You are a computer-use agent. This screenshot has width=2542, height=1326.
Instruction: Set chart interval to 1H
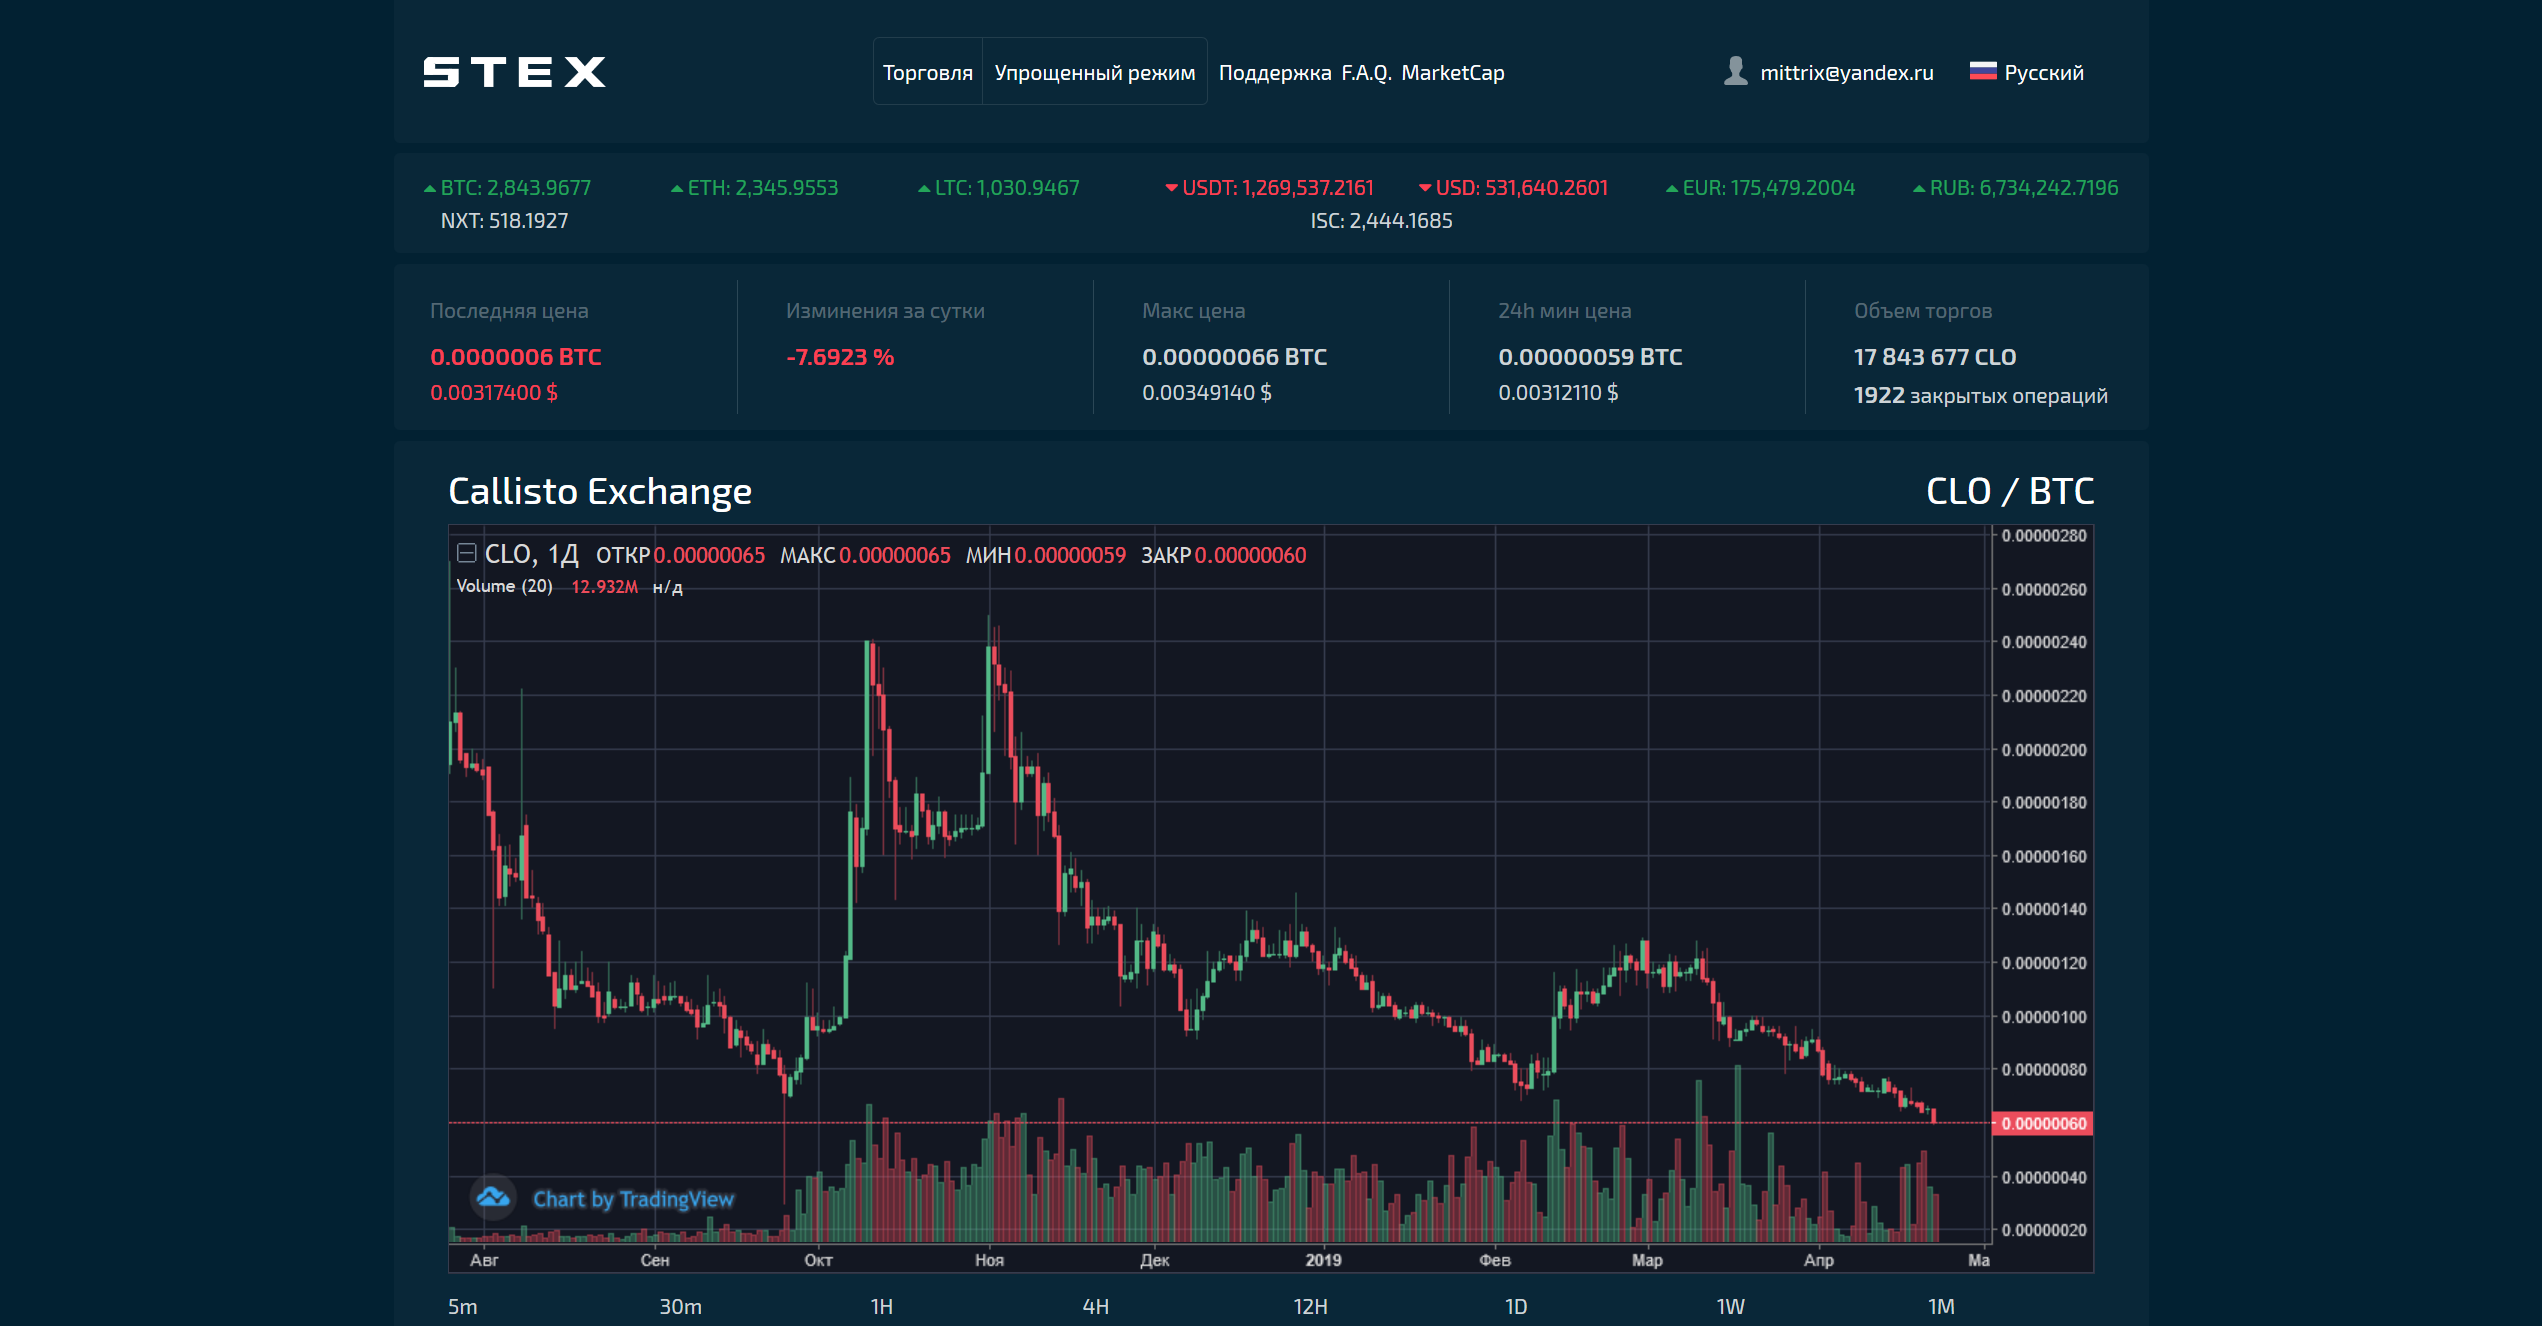[x=881, y=1306]
